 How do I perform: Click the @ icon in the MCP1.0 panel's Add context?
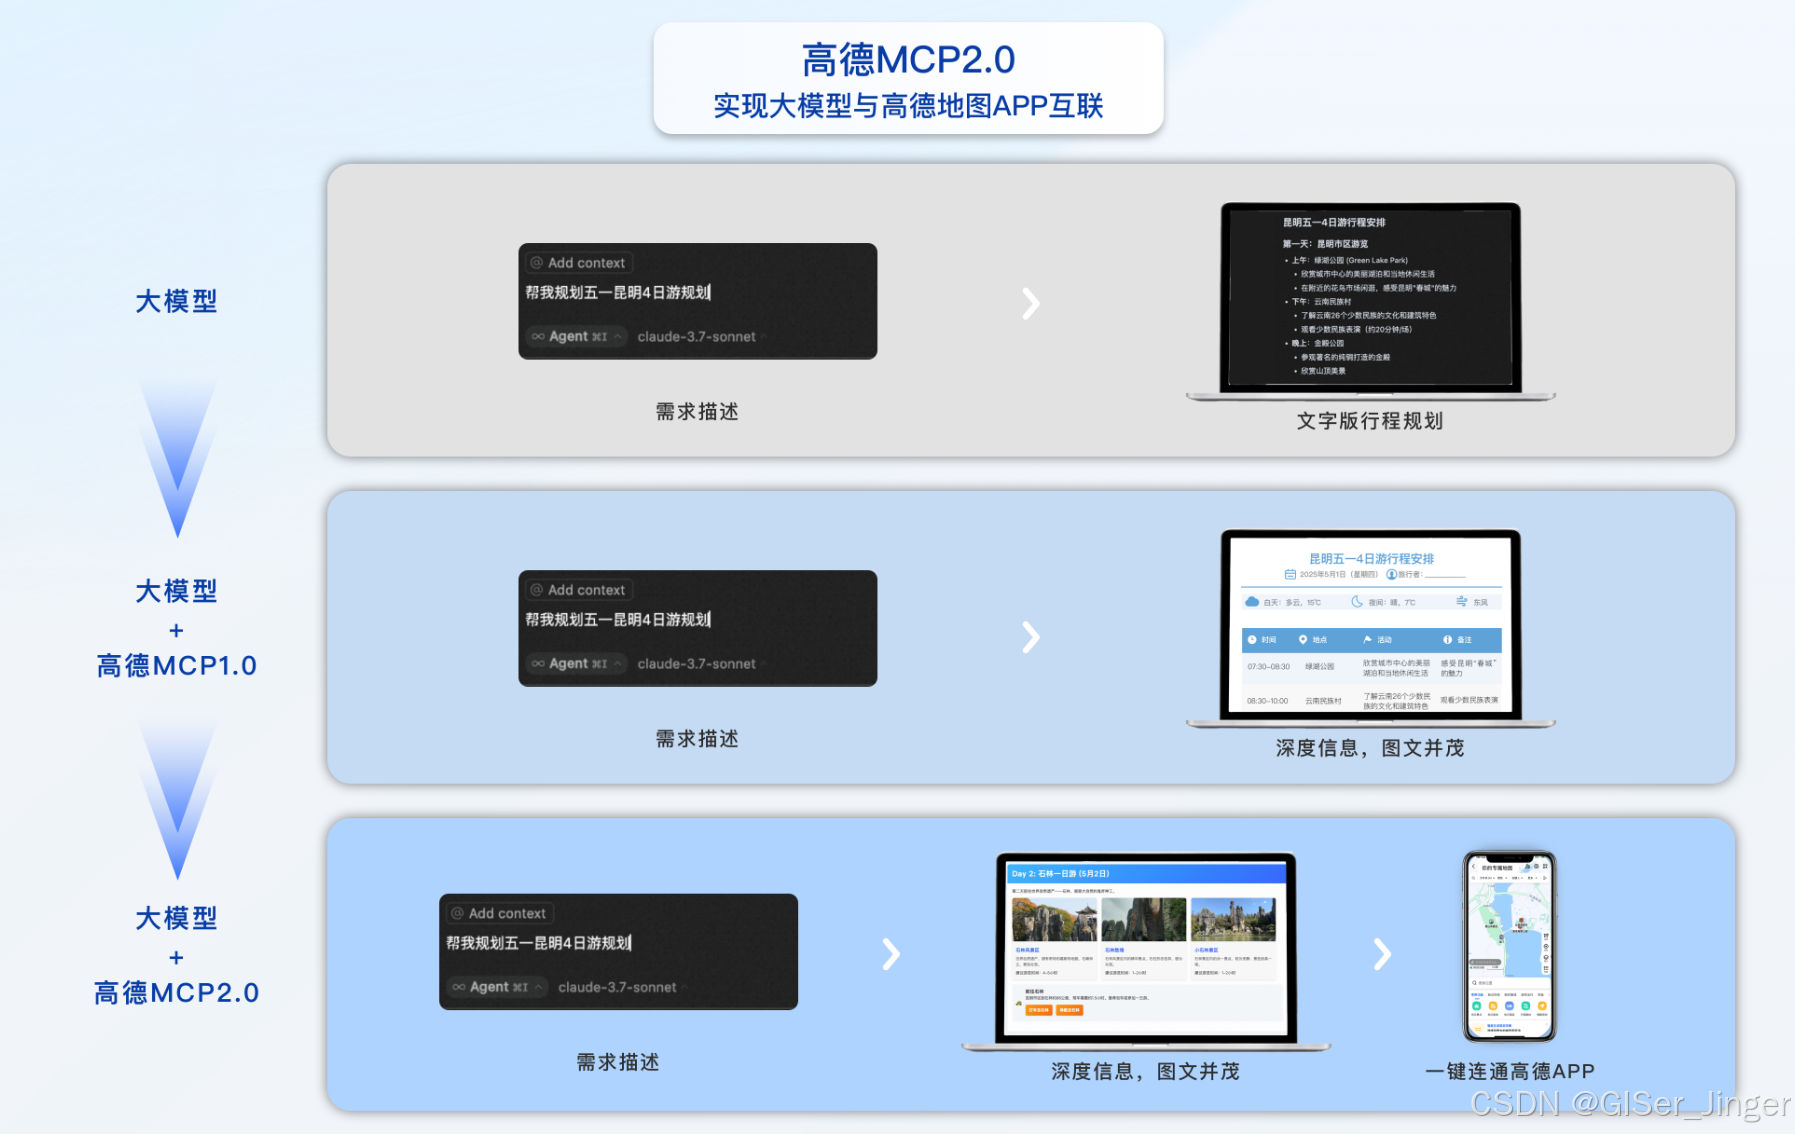(536, 590)
